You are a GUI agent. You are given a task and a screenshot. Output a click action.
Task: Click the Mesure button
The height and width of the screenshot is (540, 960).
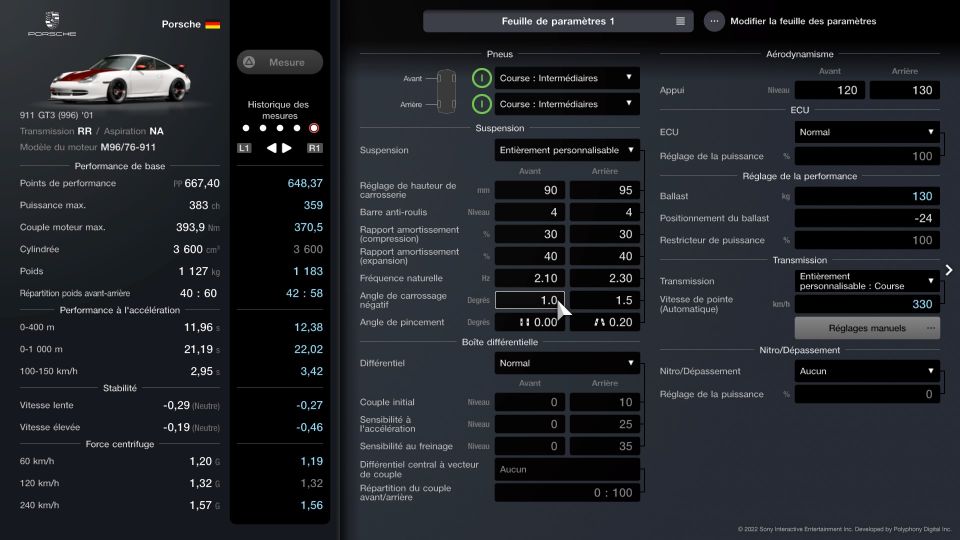pyautogui.click(x=280, y=62)
